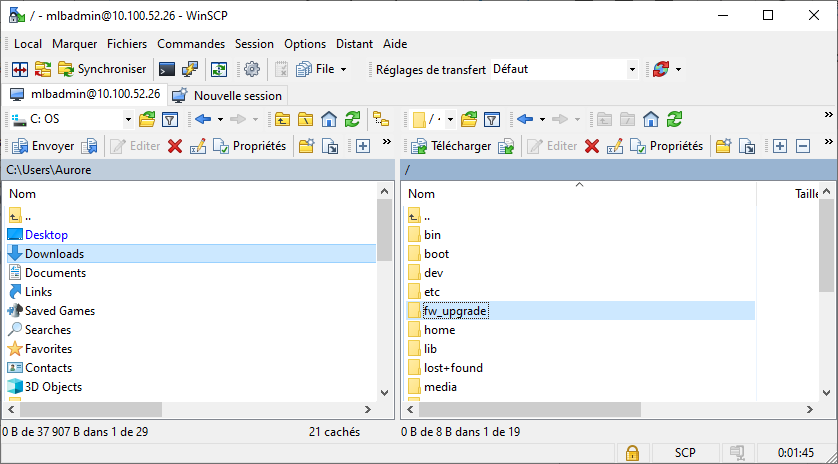Switch to the Nouvelle session tab

tap(228, 95)
